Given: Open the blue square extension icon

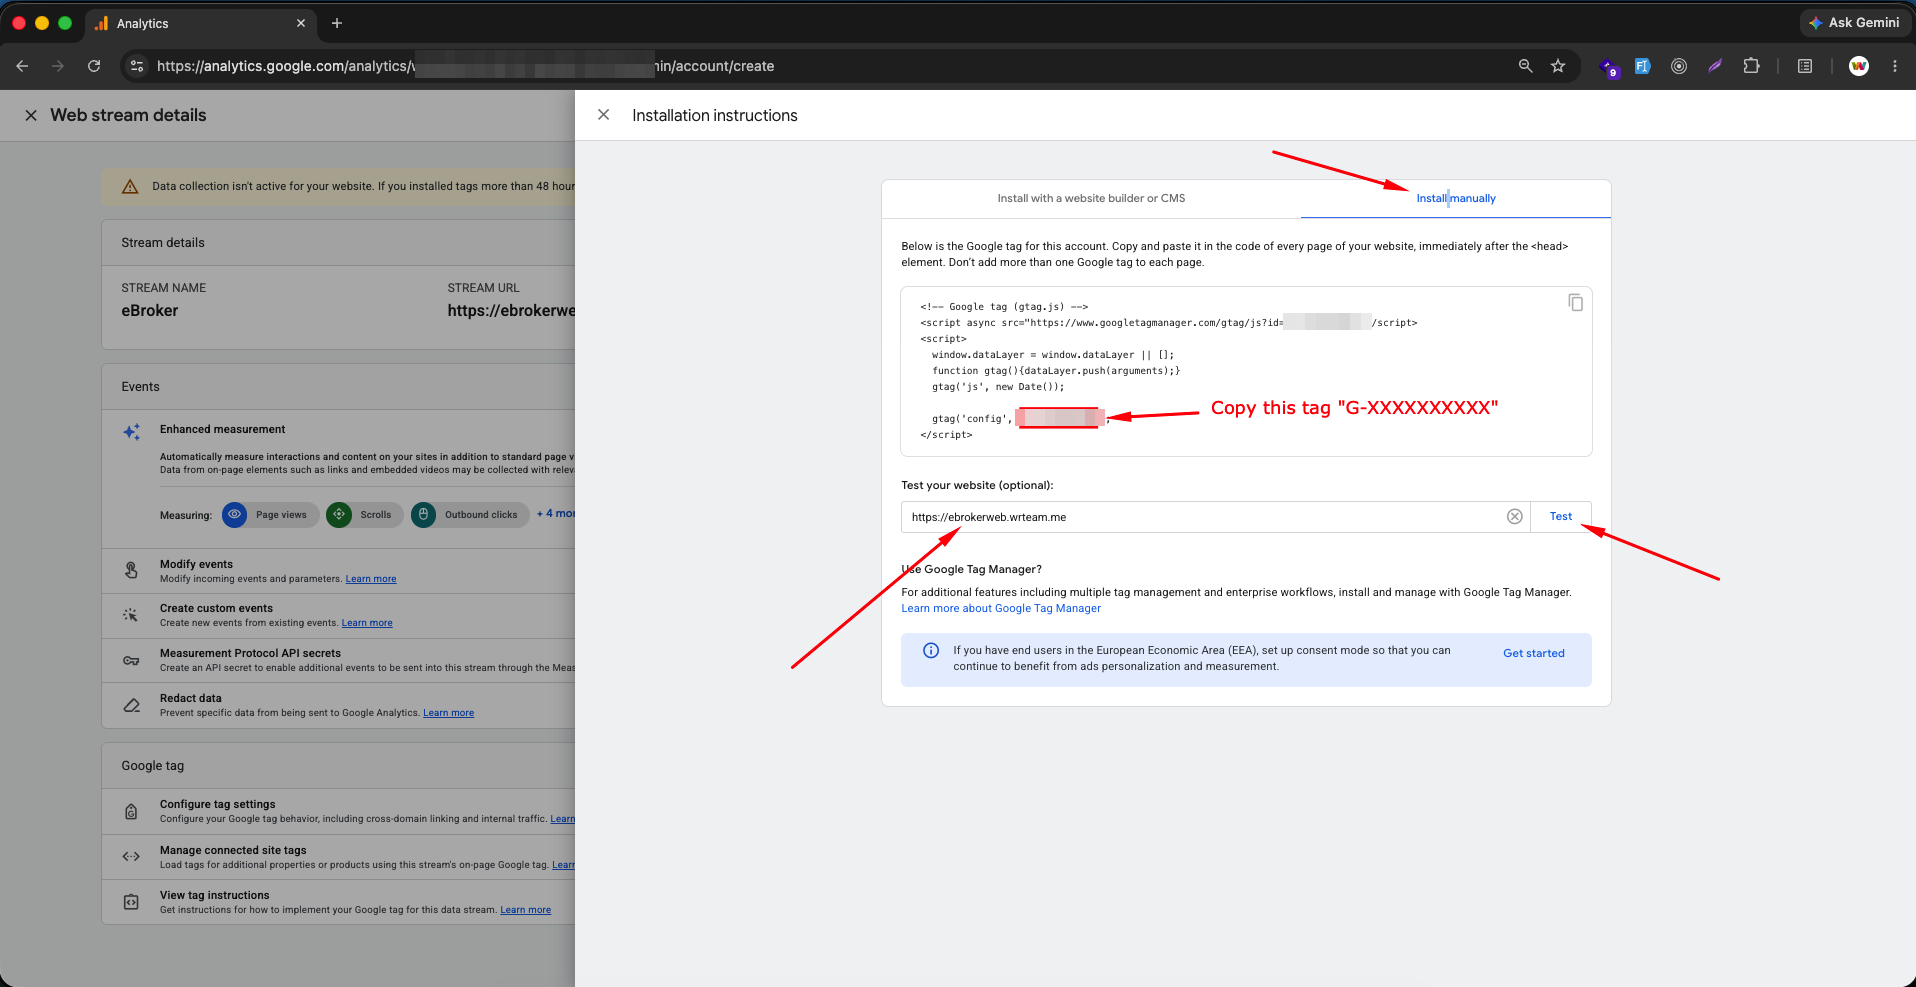Looking at the screenshot, I should tap(1642, 66).
